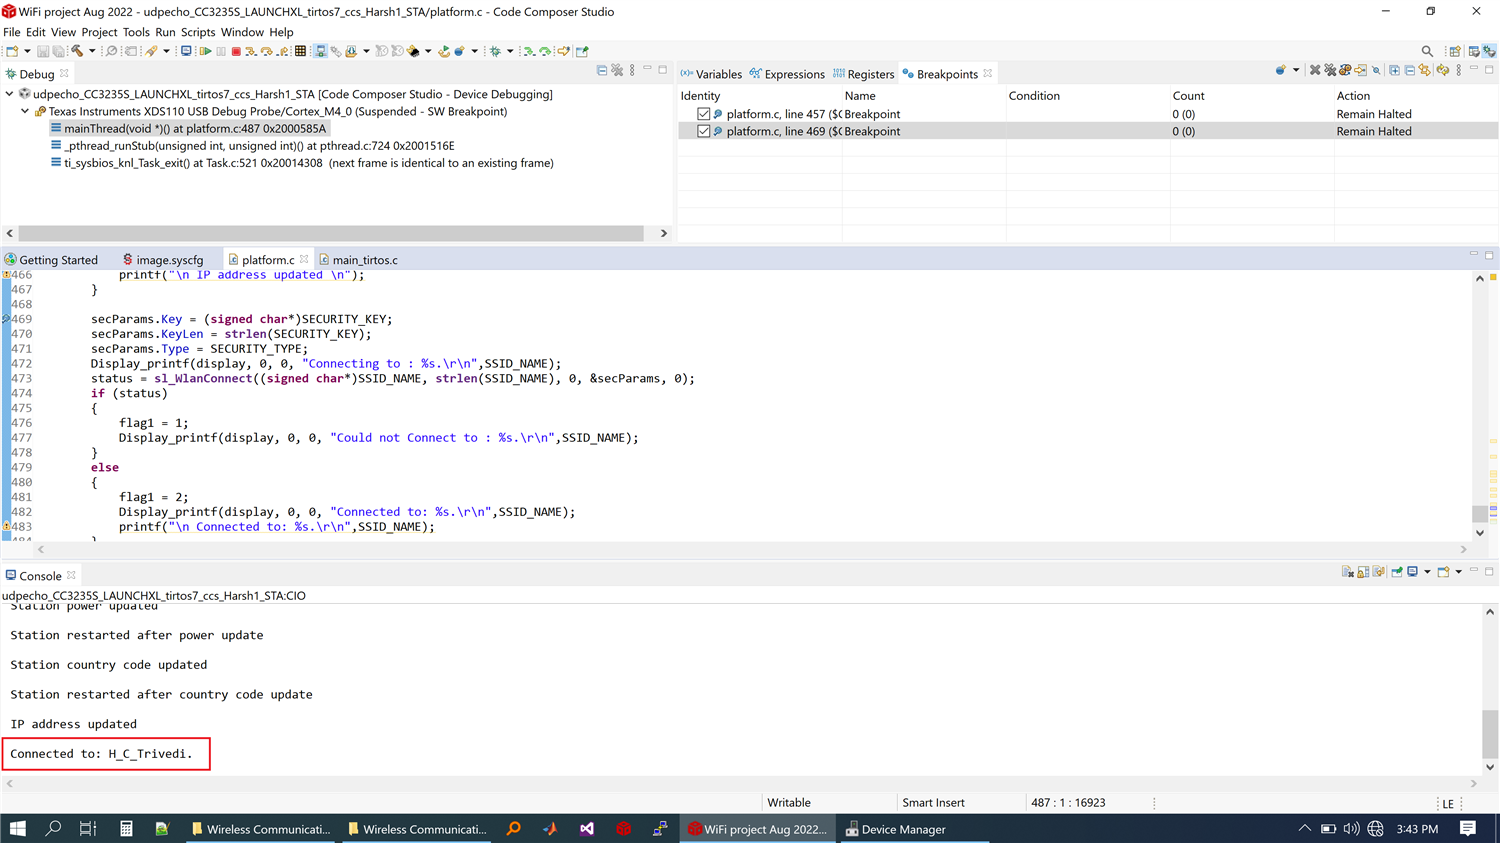
Task: Click the search magnifier in toolbar
Action: [1427, 51]
